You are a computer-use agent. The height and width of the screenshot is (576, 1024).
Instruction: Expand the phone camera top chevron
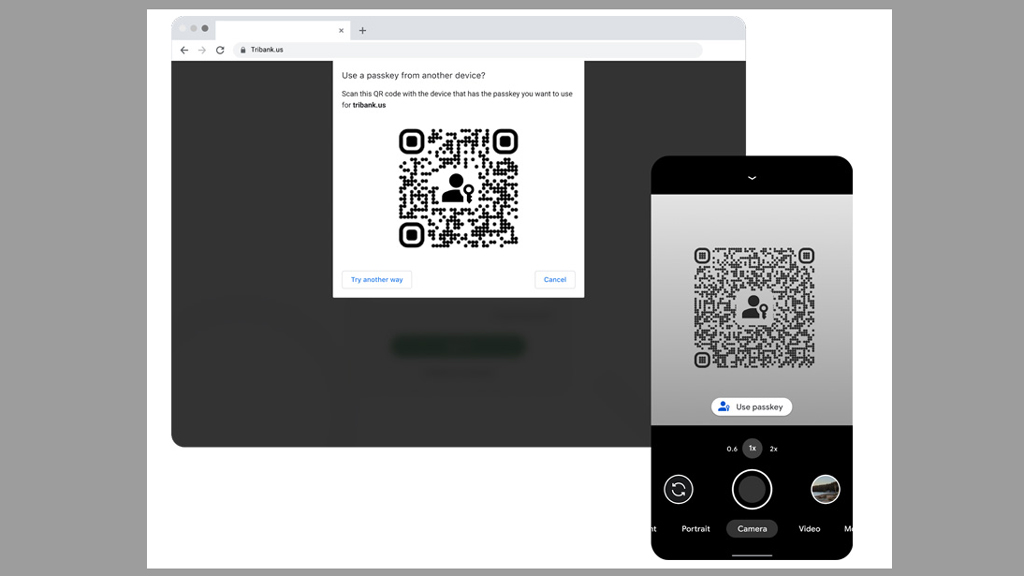tap(752, 178)
